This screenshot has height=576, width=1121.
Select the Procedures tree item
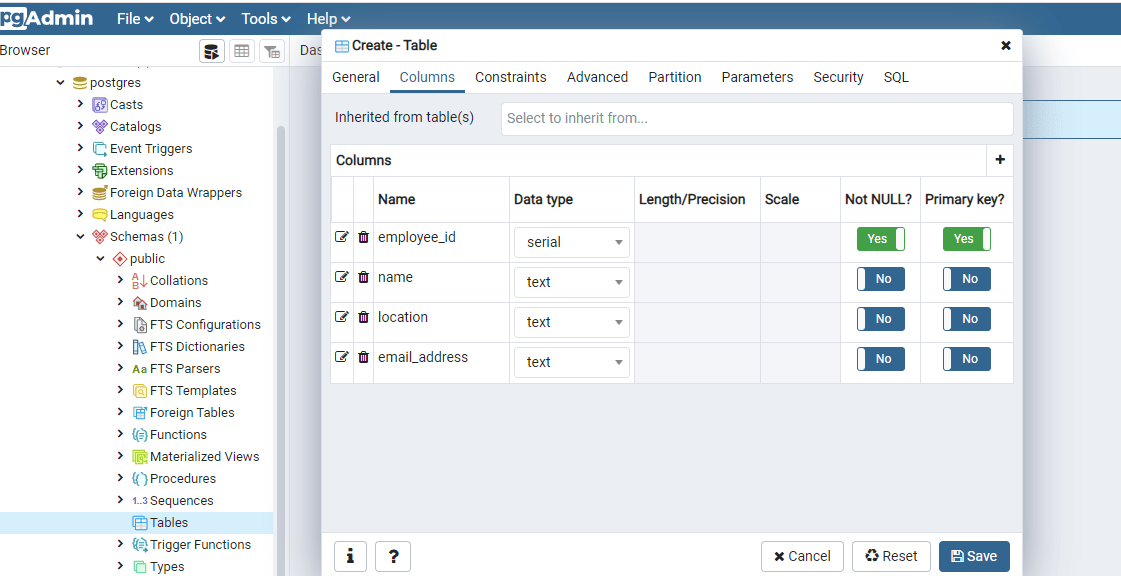click(x=183, y=479)
